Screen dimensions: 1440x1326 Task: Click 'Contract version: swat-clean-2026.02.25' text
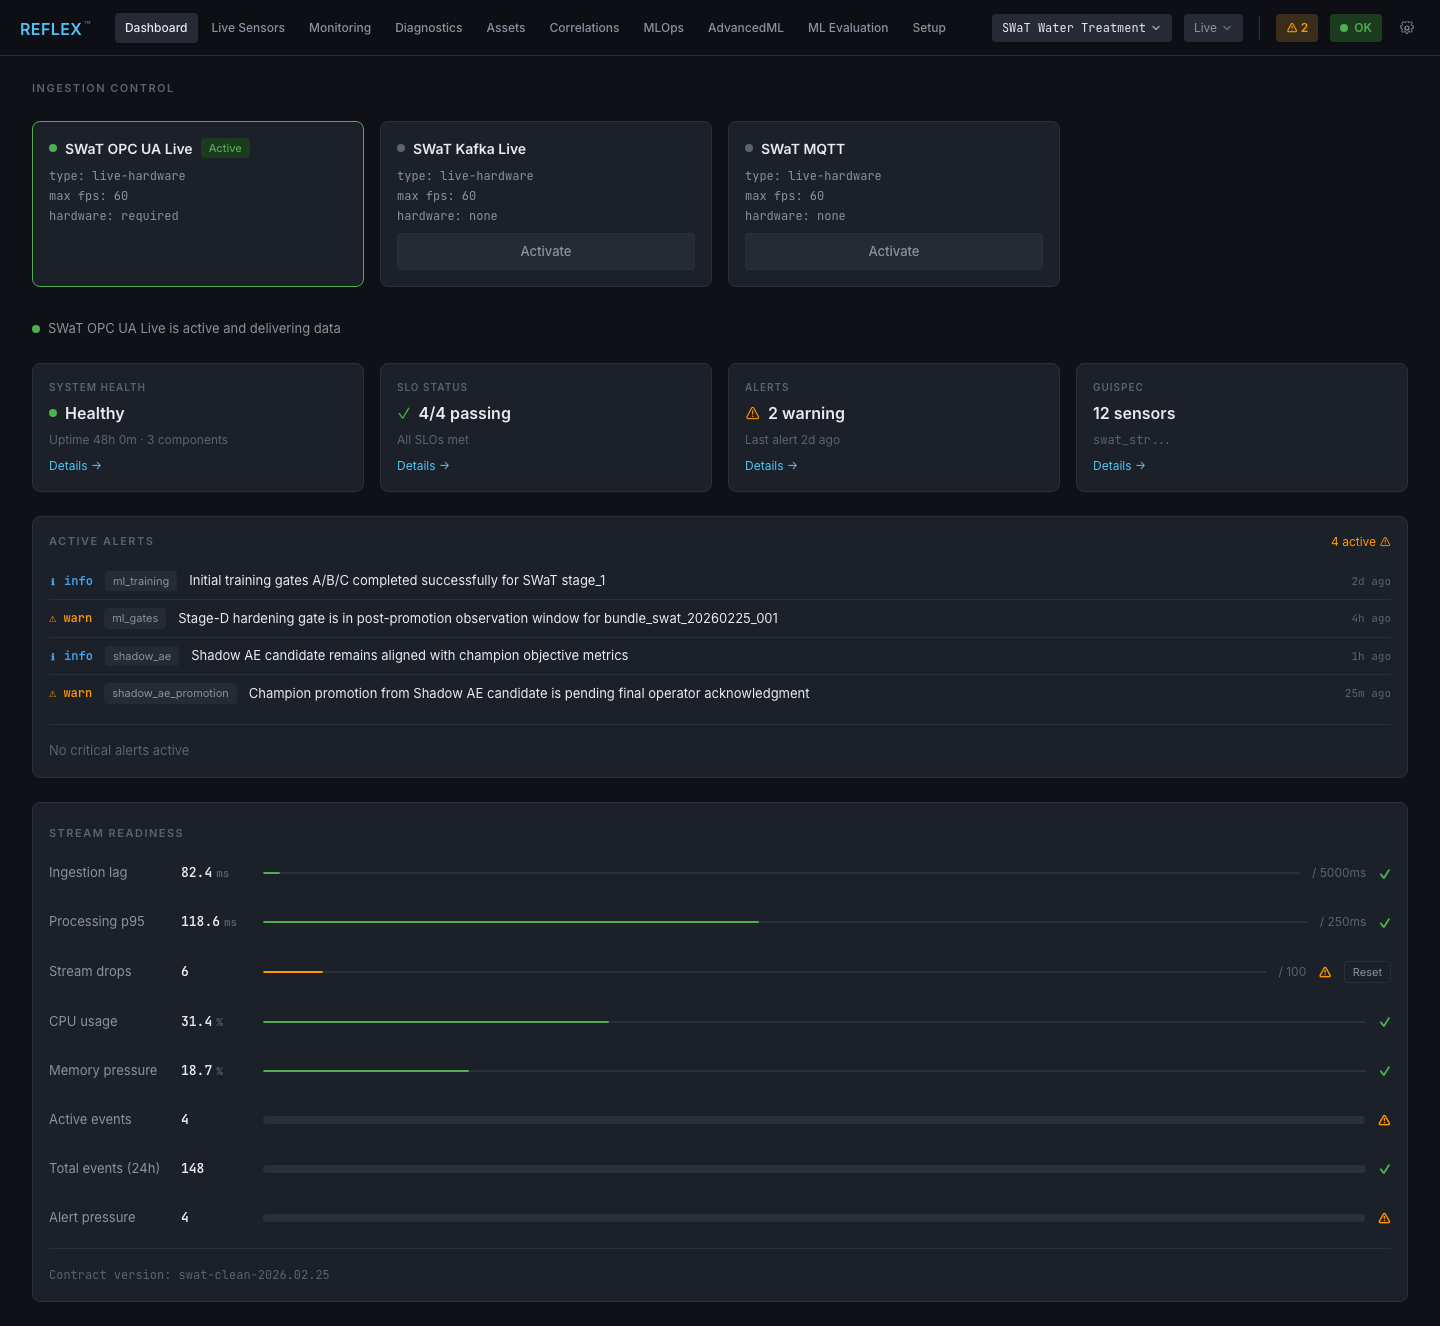tap(189, 1275)
